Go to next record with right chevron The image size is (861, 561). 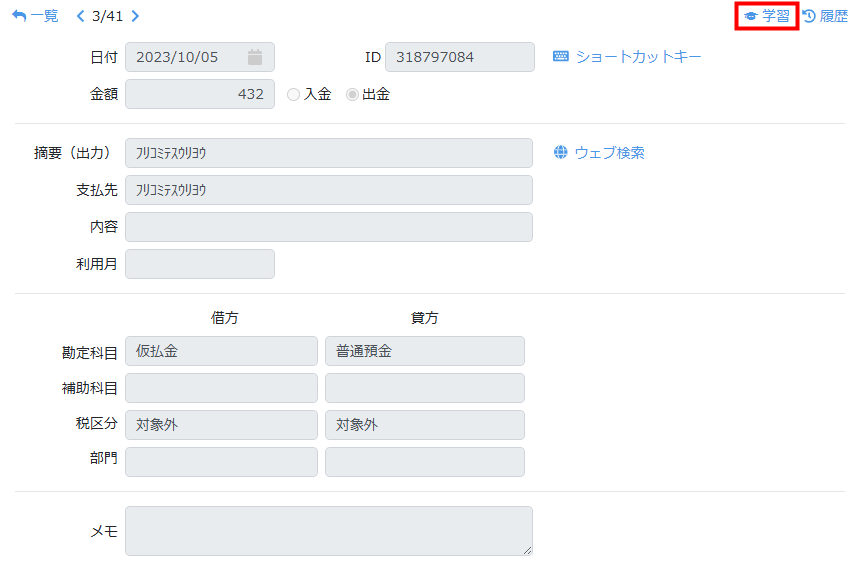(136, 16)
